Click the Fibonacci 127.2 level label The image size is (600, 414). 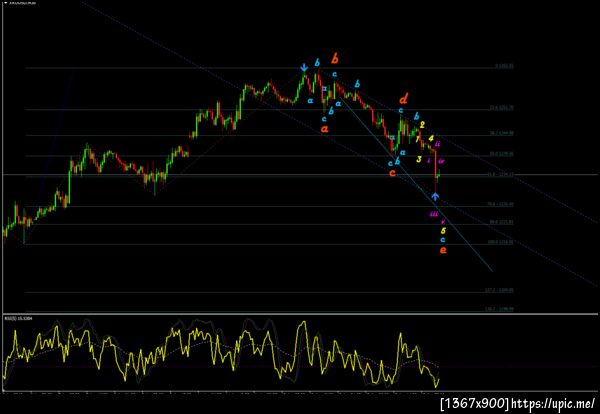(499, 290)
